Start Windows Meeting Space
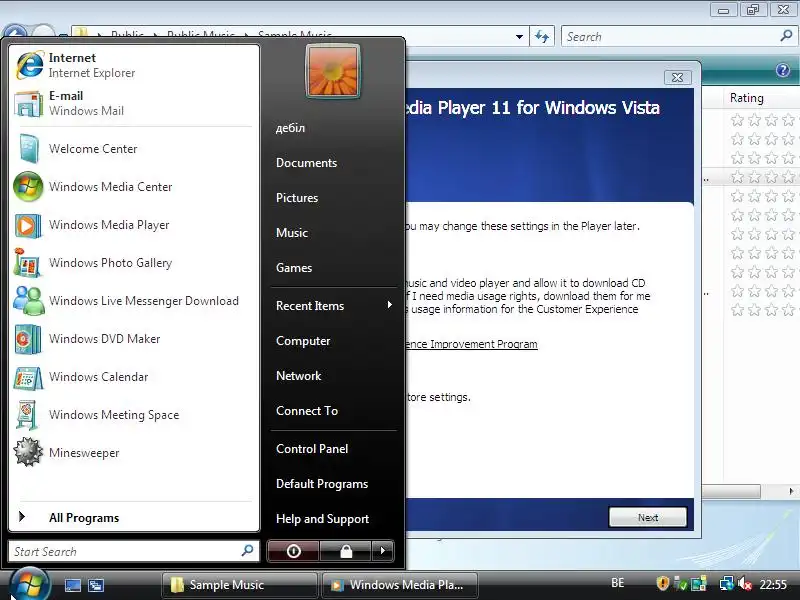The image size is (800, 600). 134,415
